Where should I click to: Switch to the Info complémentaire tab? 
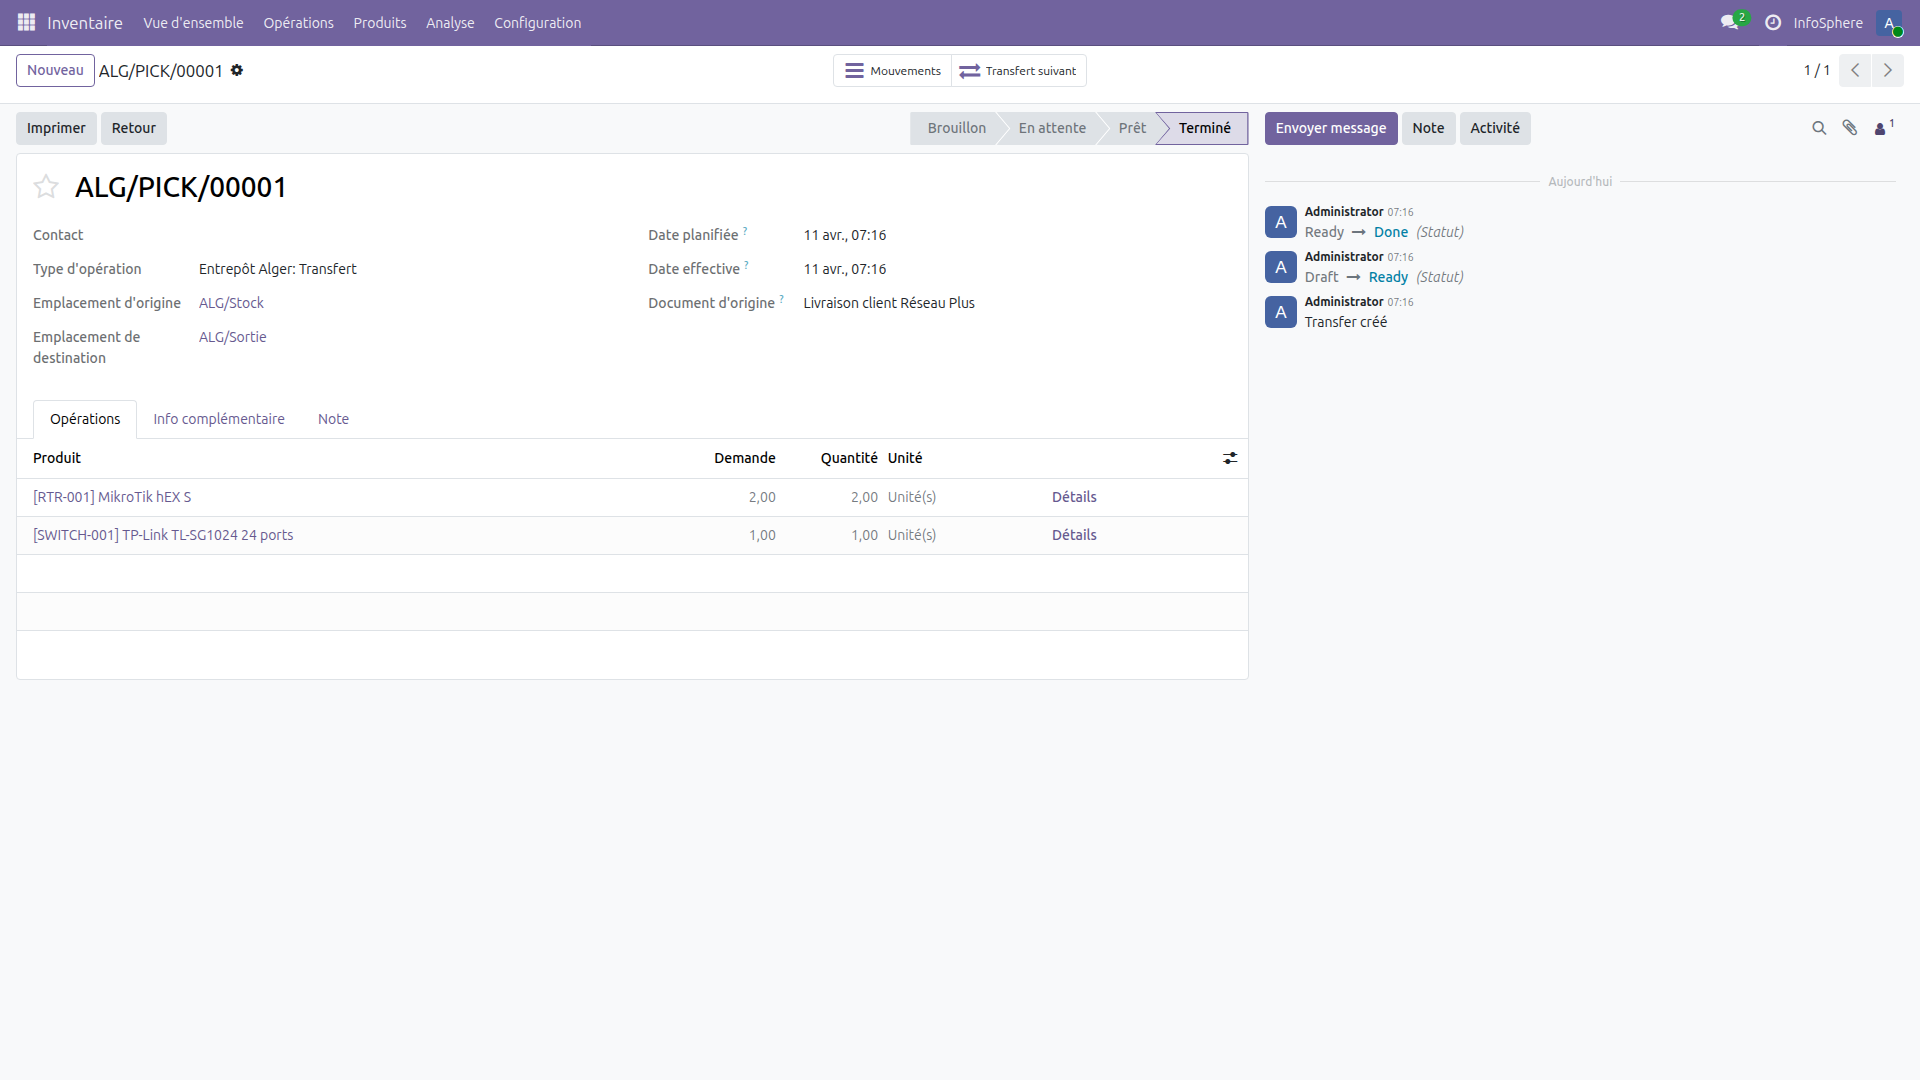click(219, 419)
